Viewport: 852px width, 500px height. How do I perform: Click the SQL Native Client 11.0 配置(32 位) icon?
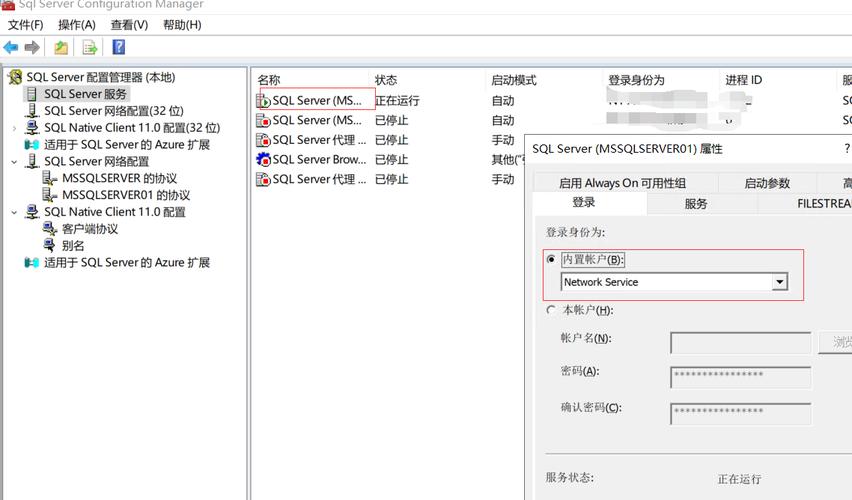(32, 128)
